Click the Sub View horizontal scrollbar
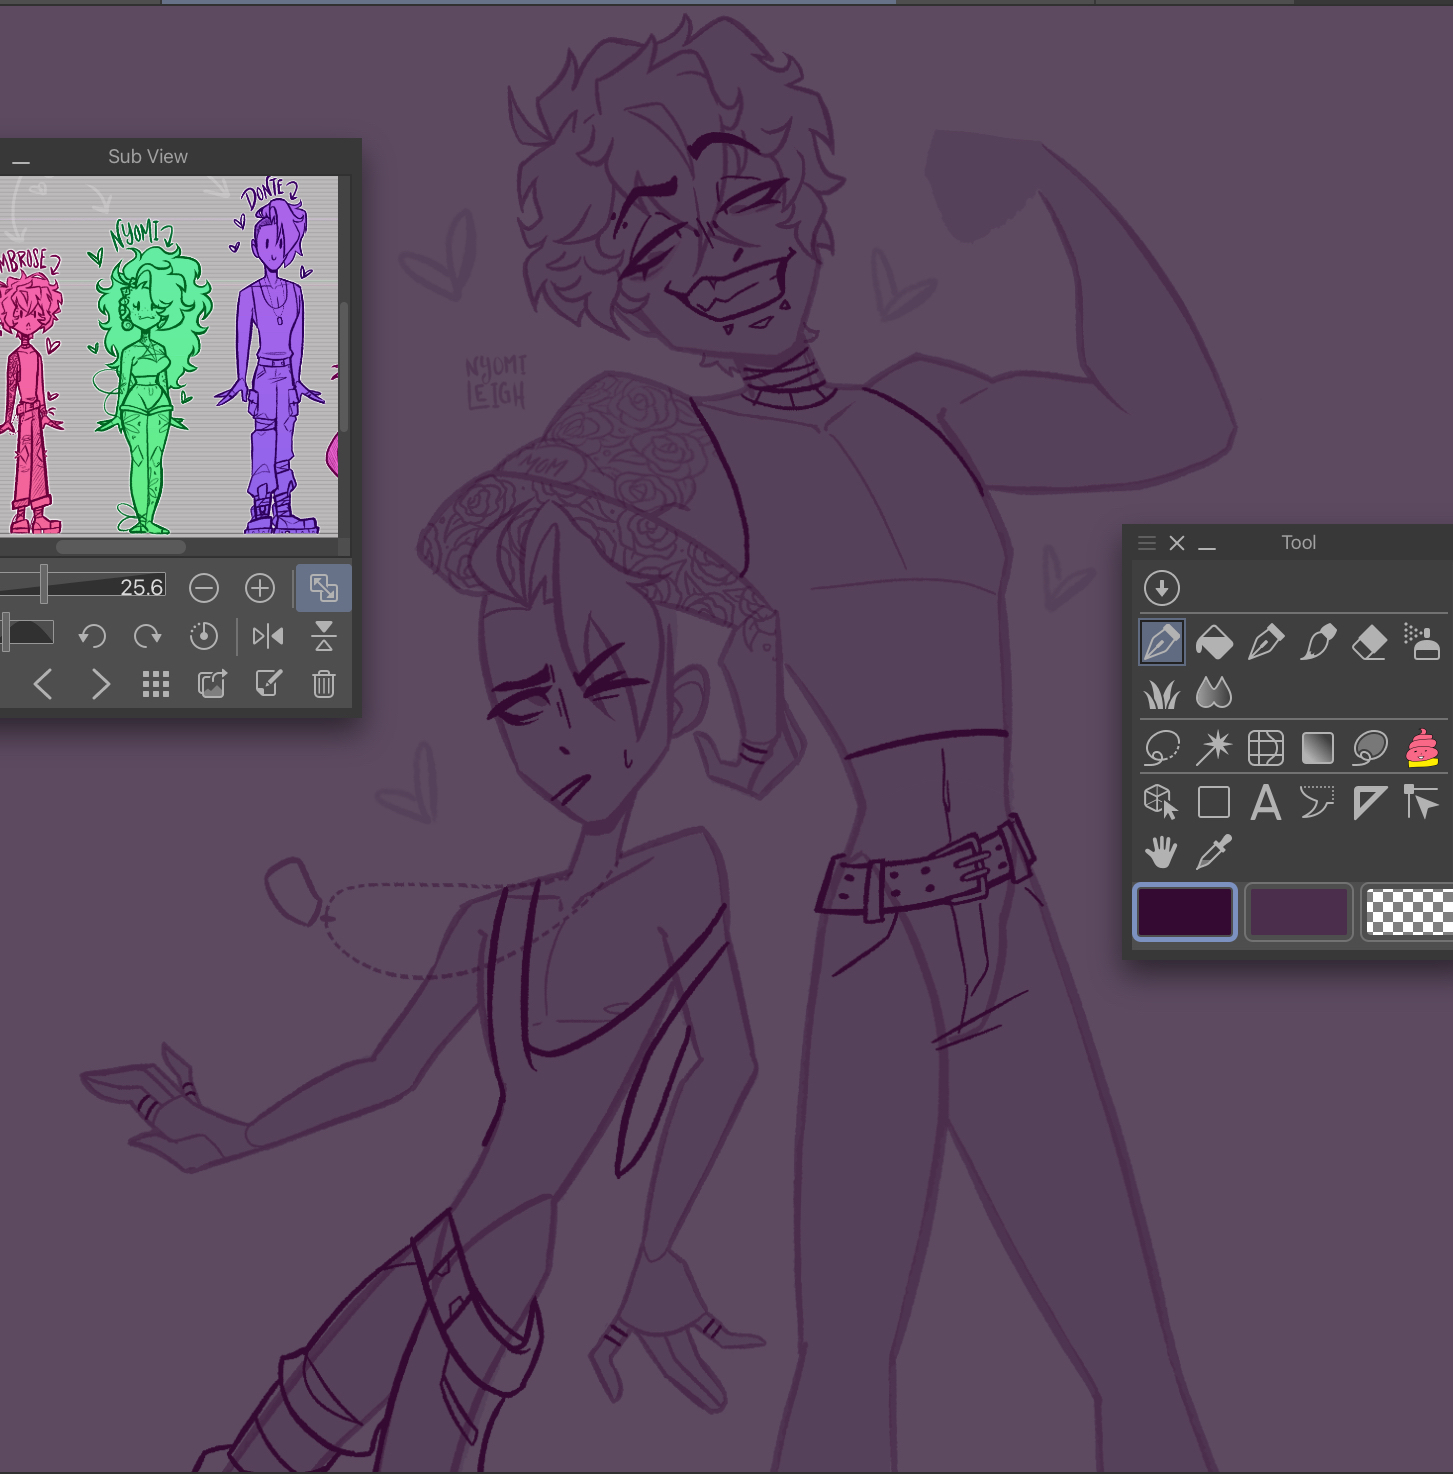Image resolution: width=1453 pixels, height=1474 pixels. [121, 547]
